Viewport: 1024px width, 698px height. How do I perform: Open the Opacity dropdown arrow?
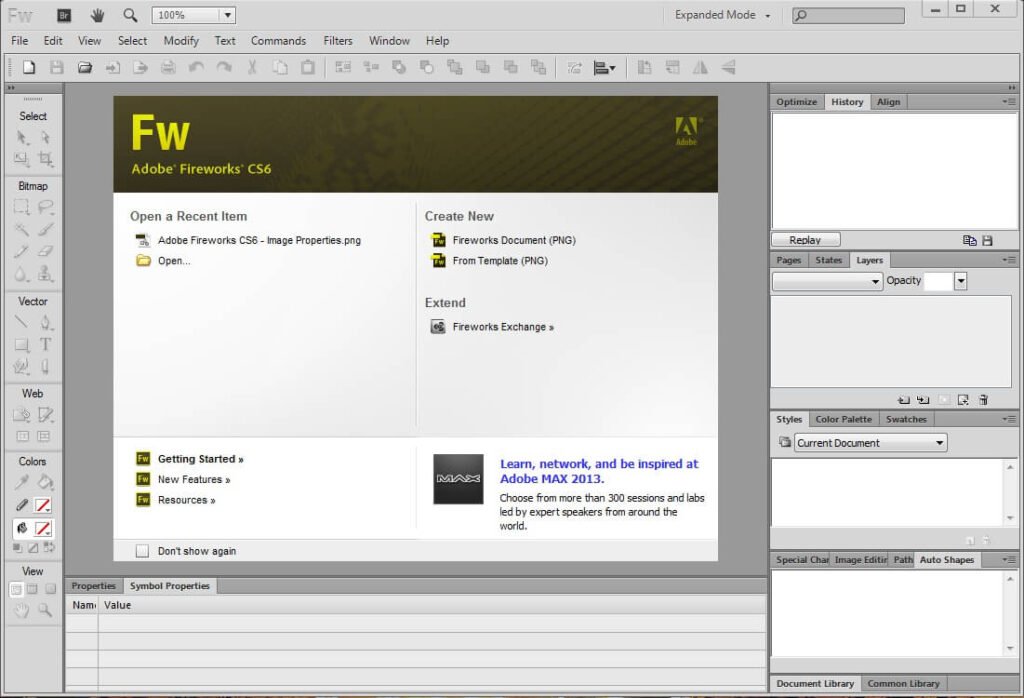pyautogui.click(x=961, y=281)
